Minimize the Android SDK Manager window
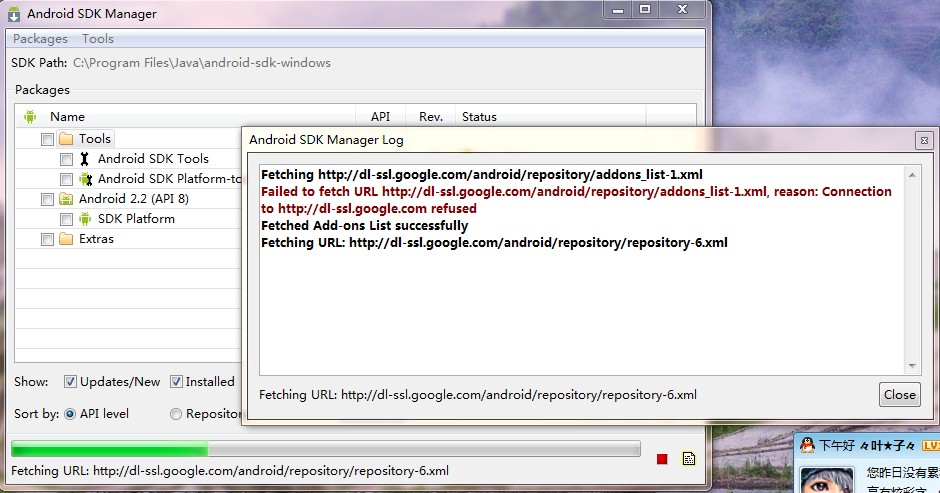This screenshot has height=493, width=940. [618, 10]
